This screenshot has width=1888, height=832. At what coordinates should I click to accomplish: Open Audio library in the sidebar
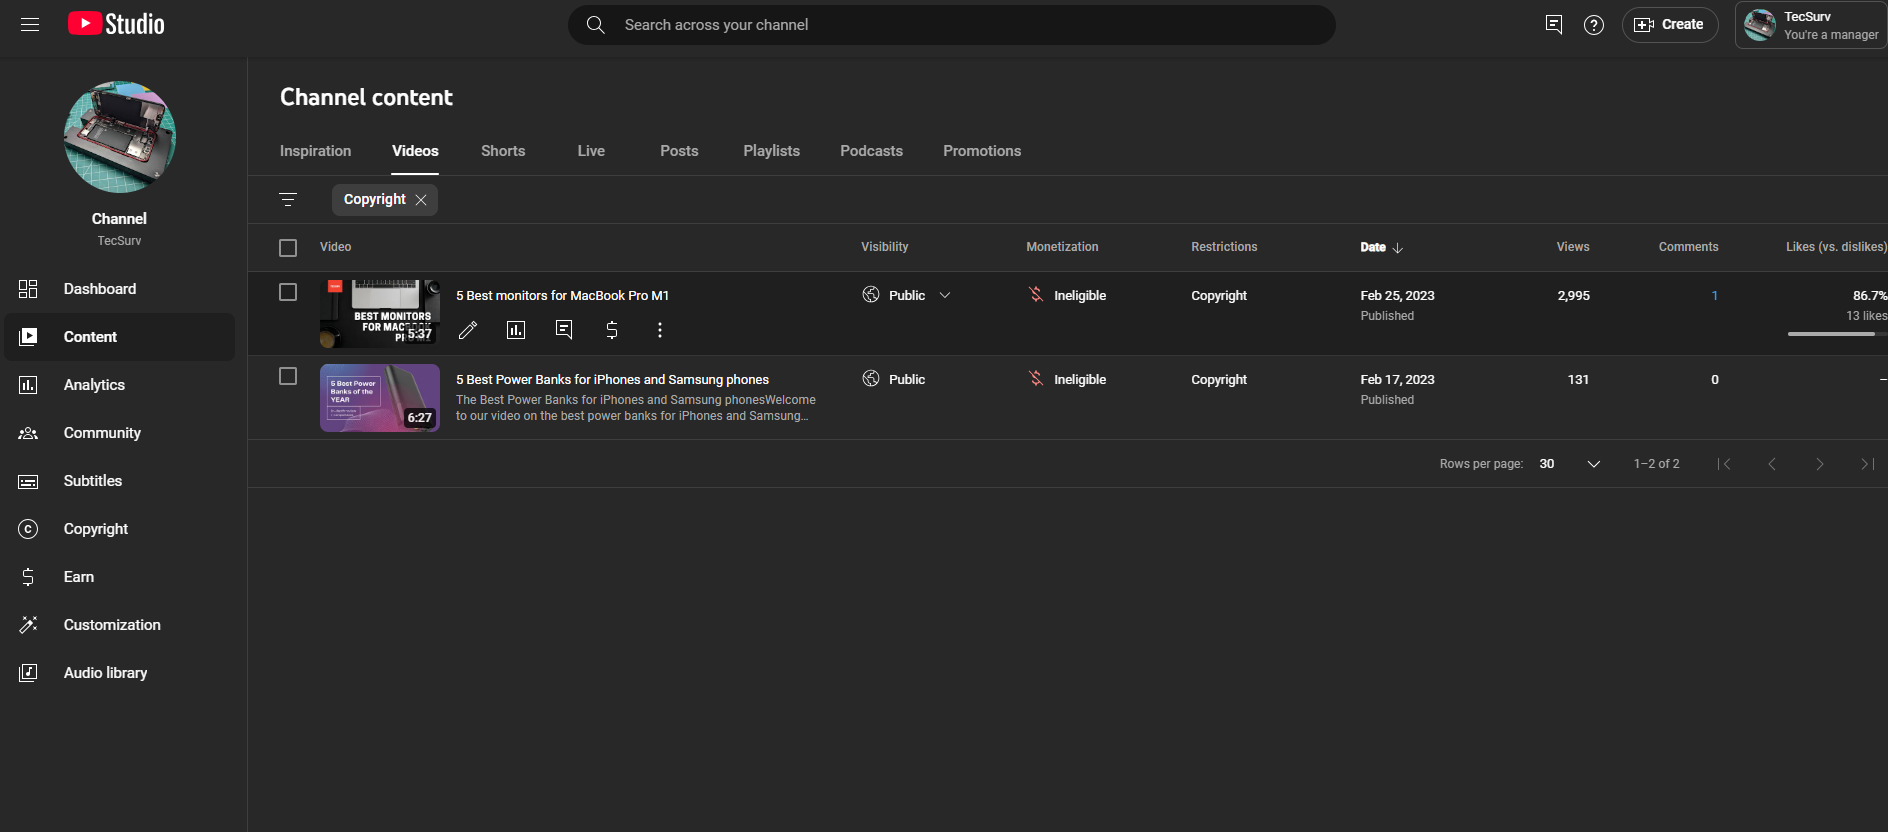click(x=120, y=673)
